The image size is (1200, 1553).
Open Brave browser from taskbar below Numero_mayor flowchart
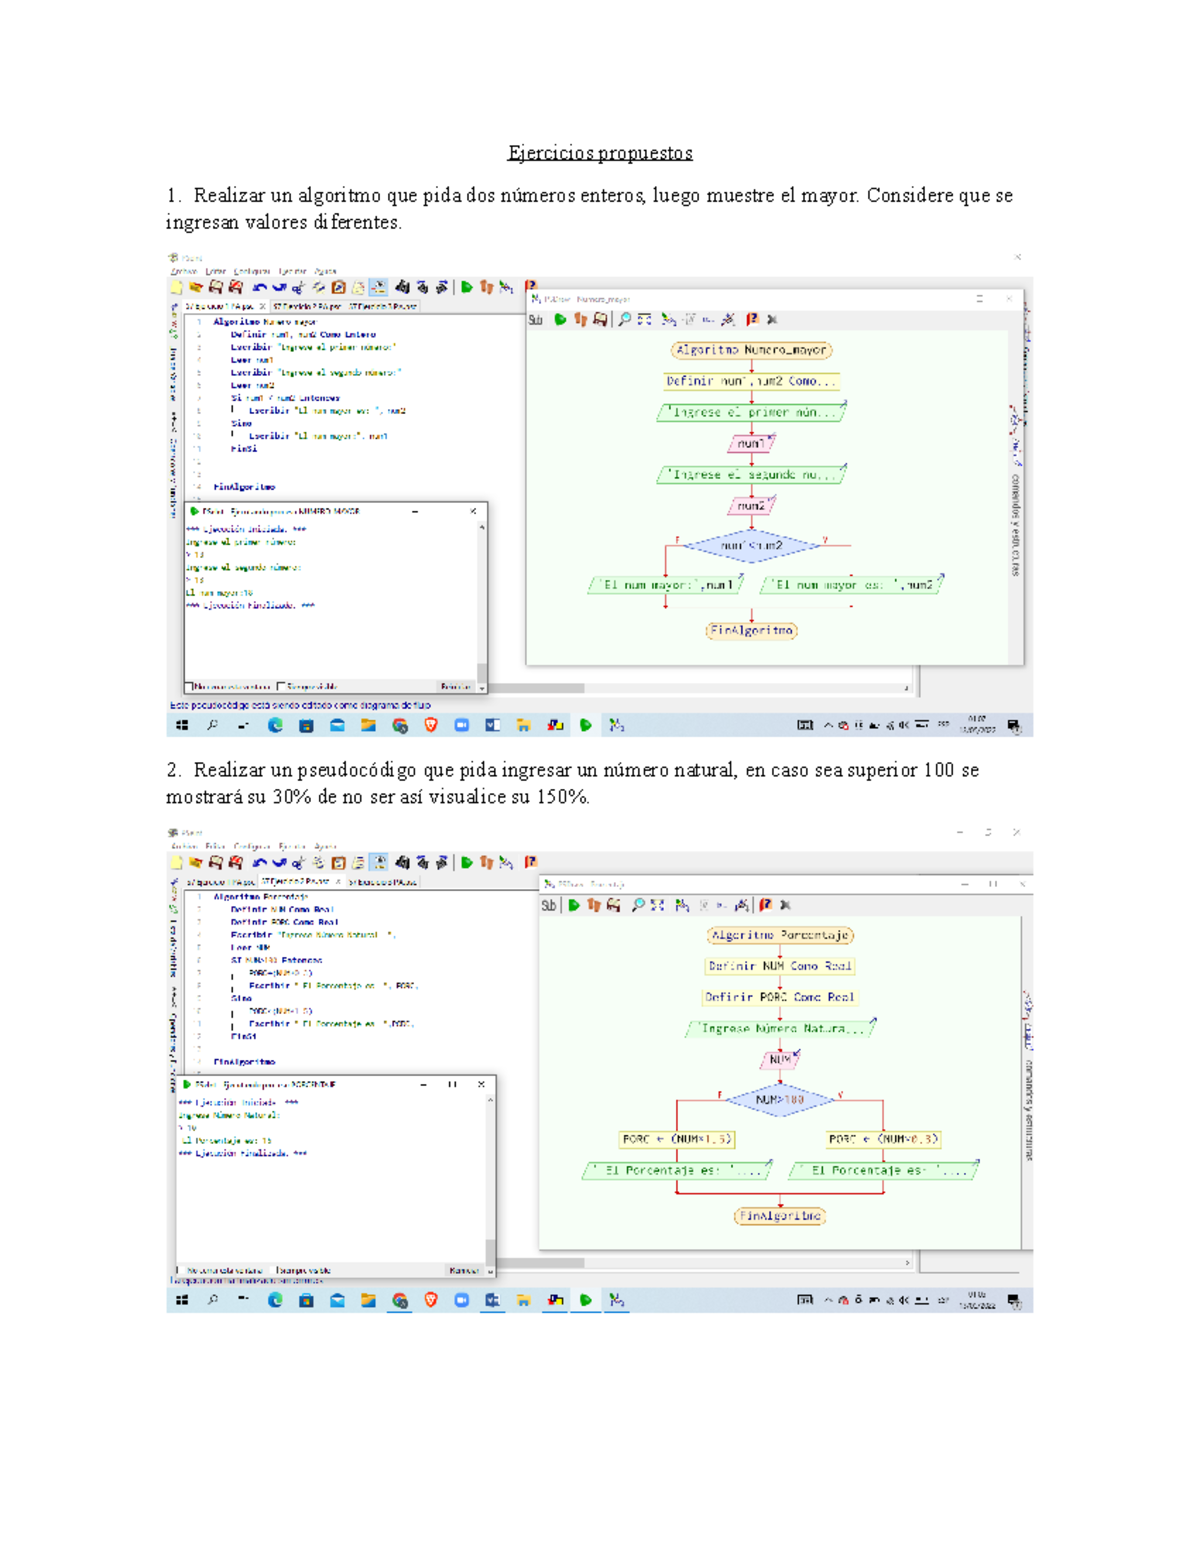(x=431, y=726)
